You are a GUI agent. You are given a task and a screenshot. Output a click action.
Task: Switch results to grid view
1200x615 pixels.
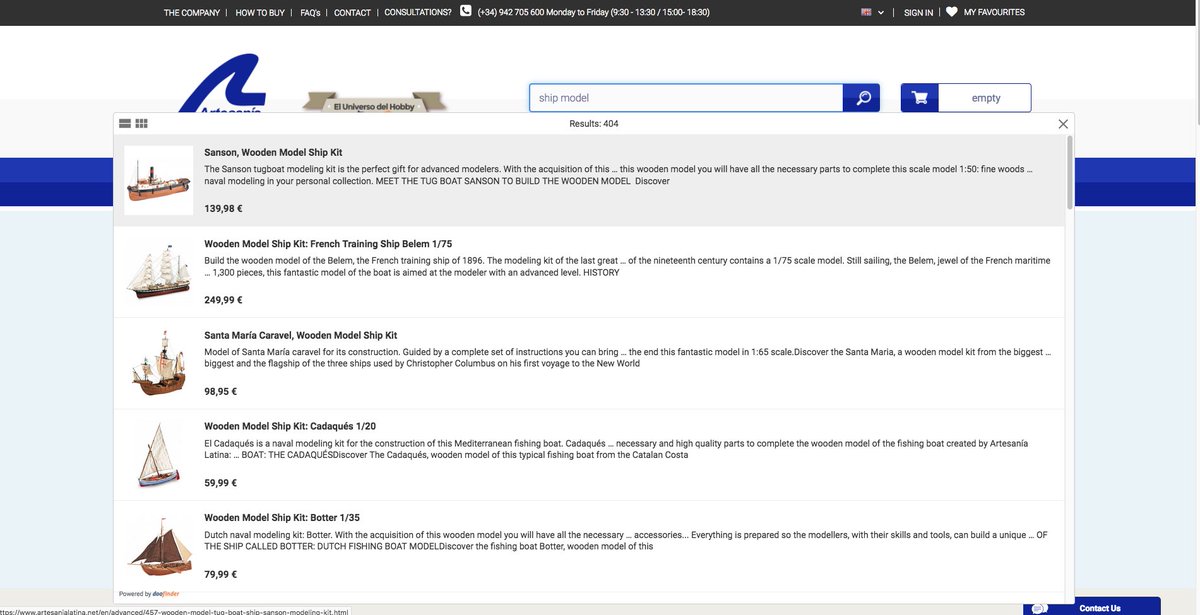click(x=141, y=124)
